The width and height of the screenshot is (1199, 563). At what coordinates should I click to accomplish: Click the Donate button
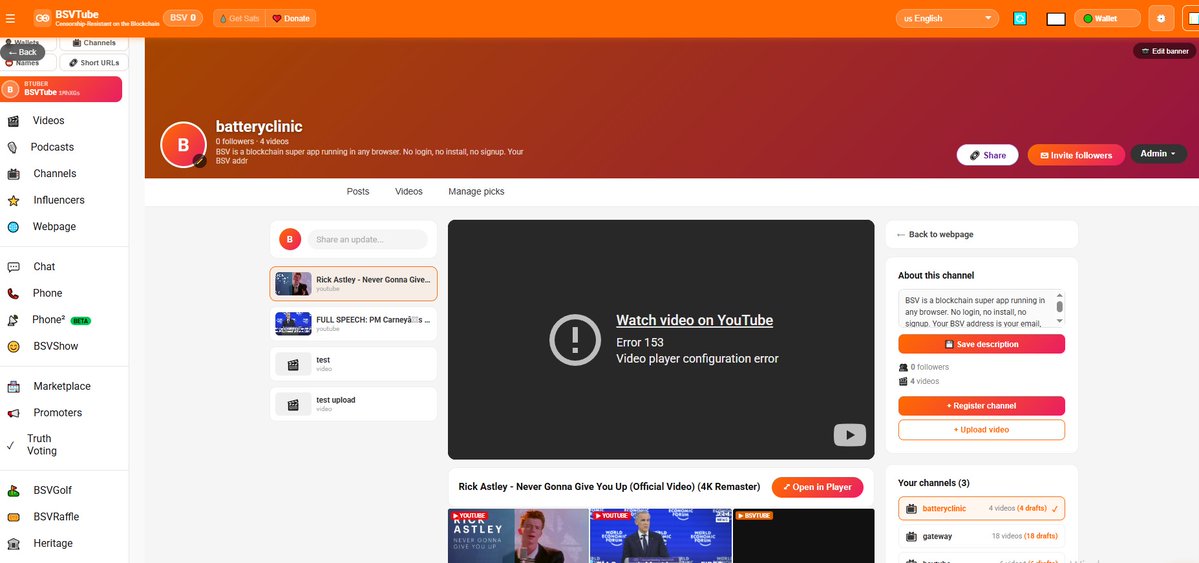(291, 18)
